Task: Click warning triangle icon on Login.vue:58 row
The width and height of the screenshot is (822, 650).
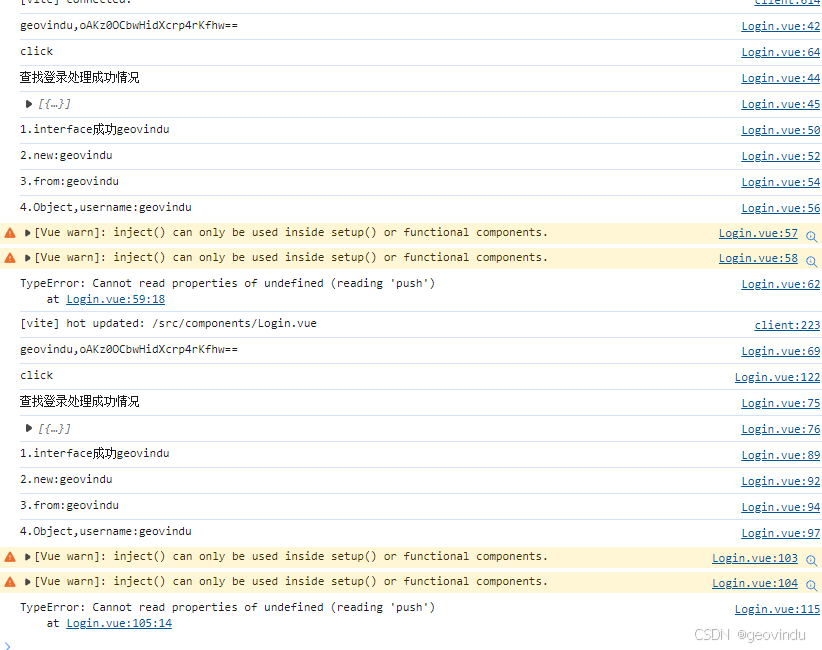Action: coord(10,258)
